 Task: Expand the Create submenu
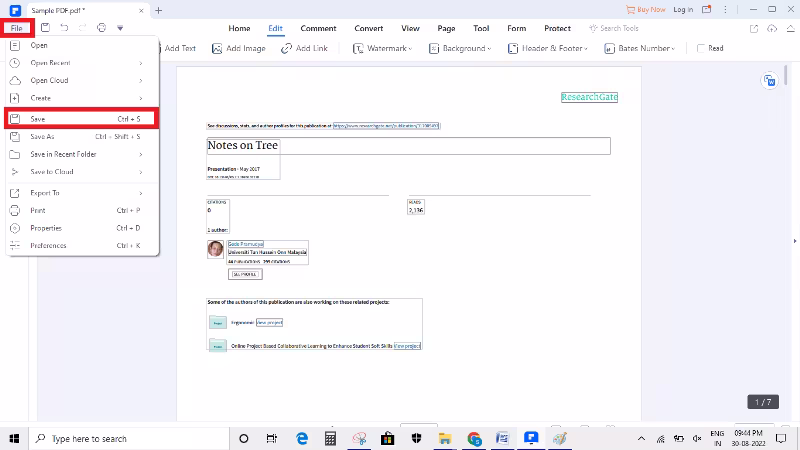(x=82, y=98)
